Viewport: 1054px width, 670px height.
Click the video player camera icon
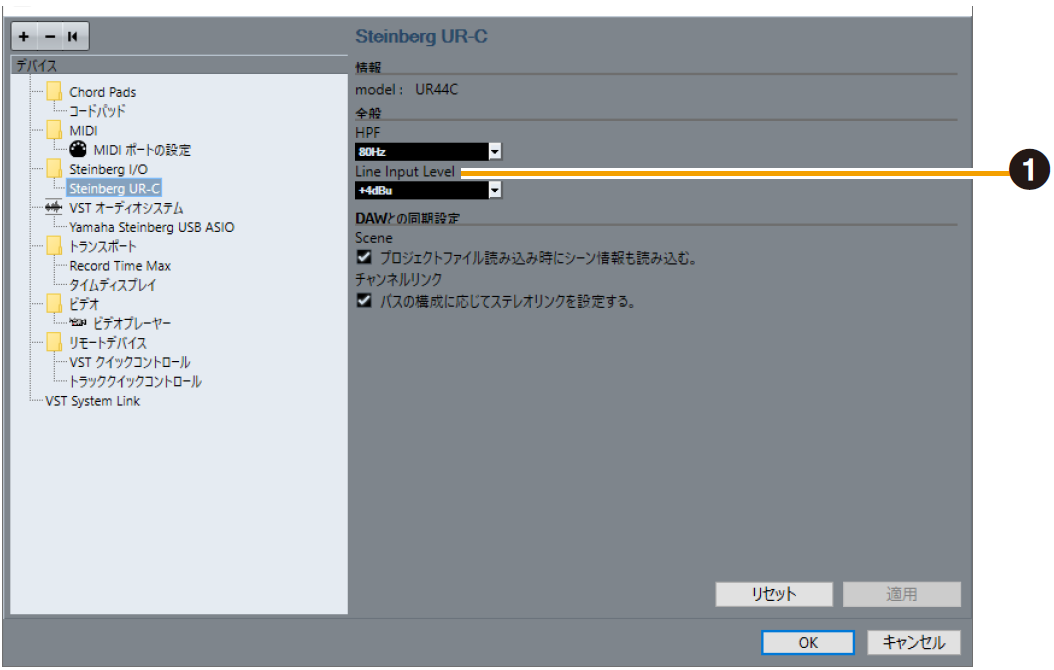pos(79,324)
